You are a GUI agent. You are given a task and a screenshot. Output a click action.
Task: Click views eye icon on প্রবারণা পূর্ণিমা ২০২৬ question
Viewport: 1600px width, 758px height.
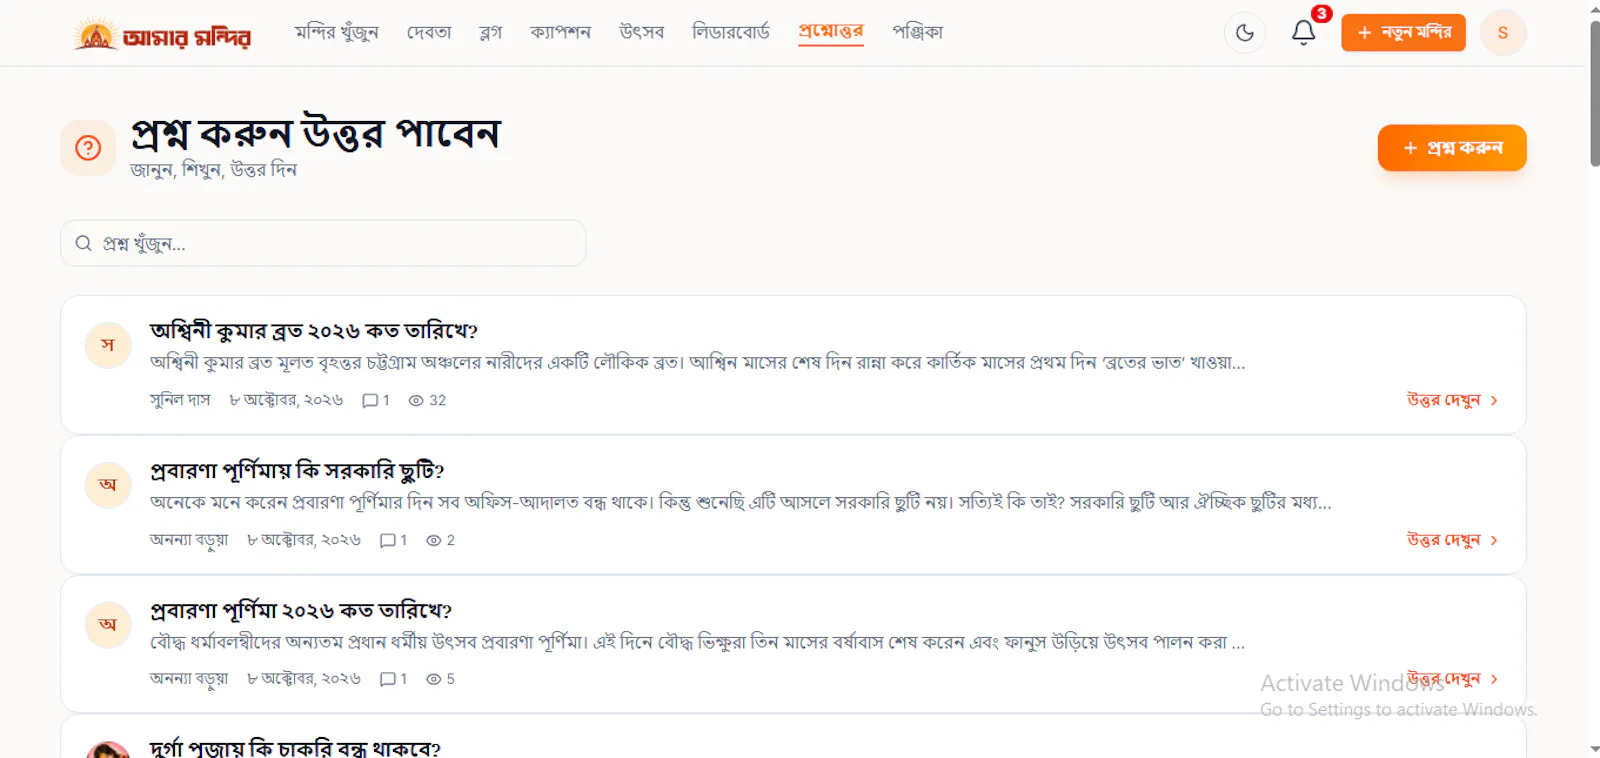(434, 679)
